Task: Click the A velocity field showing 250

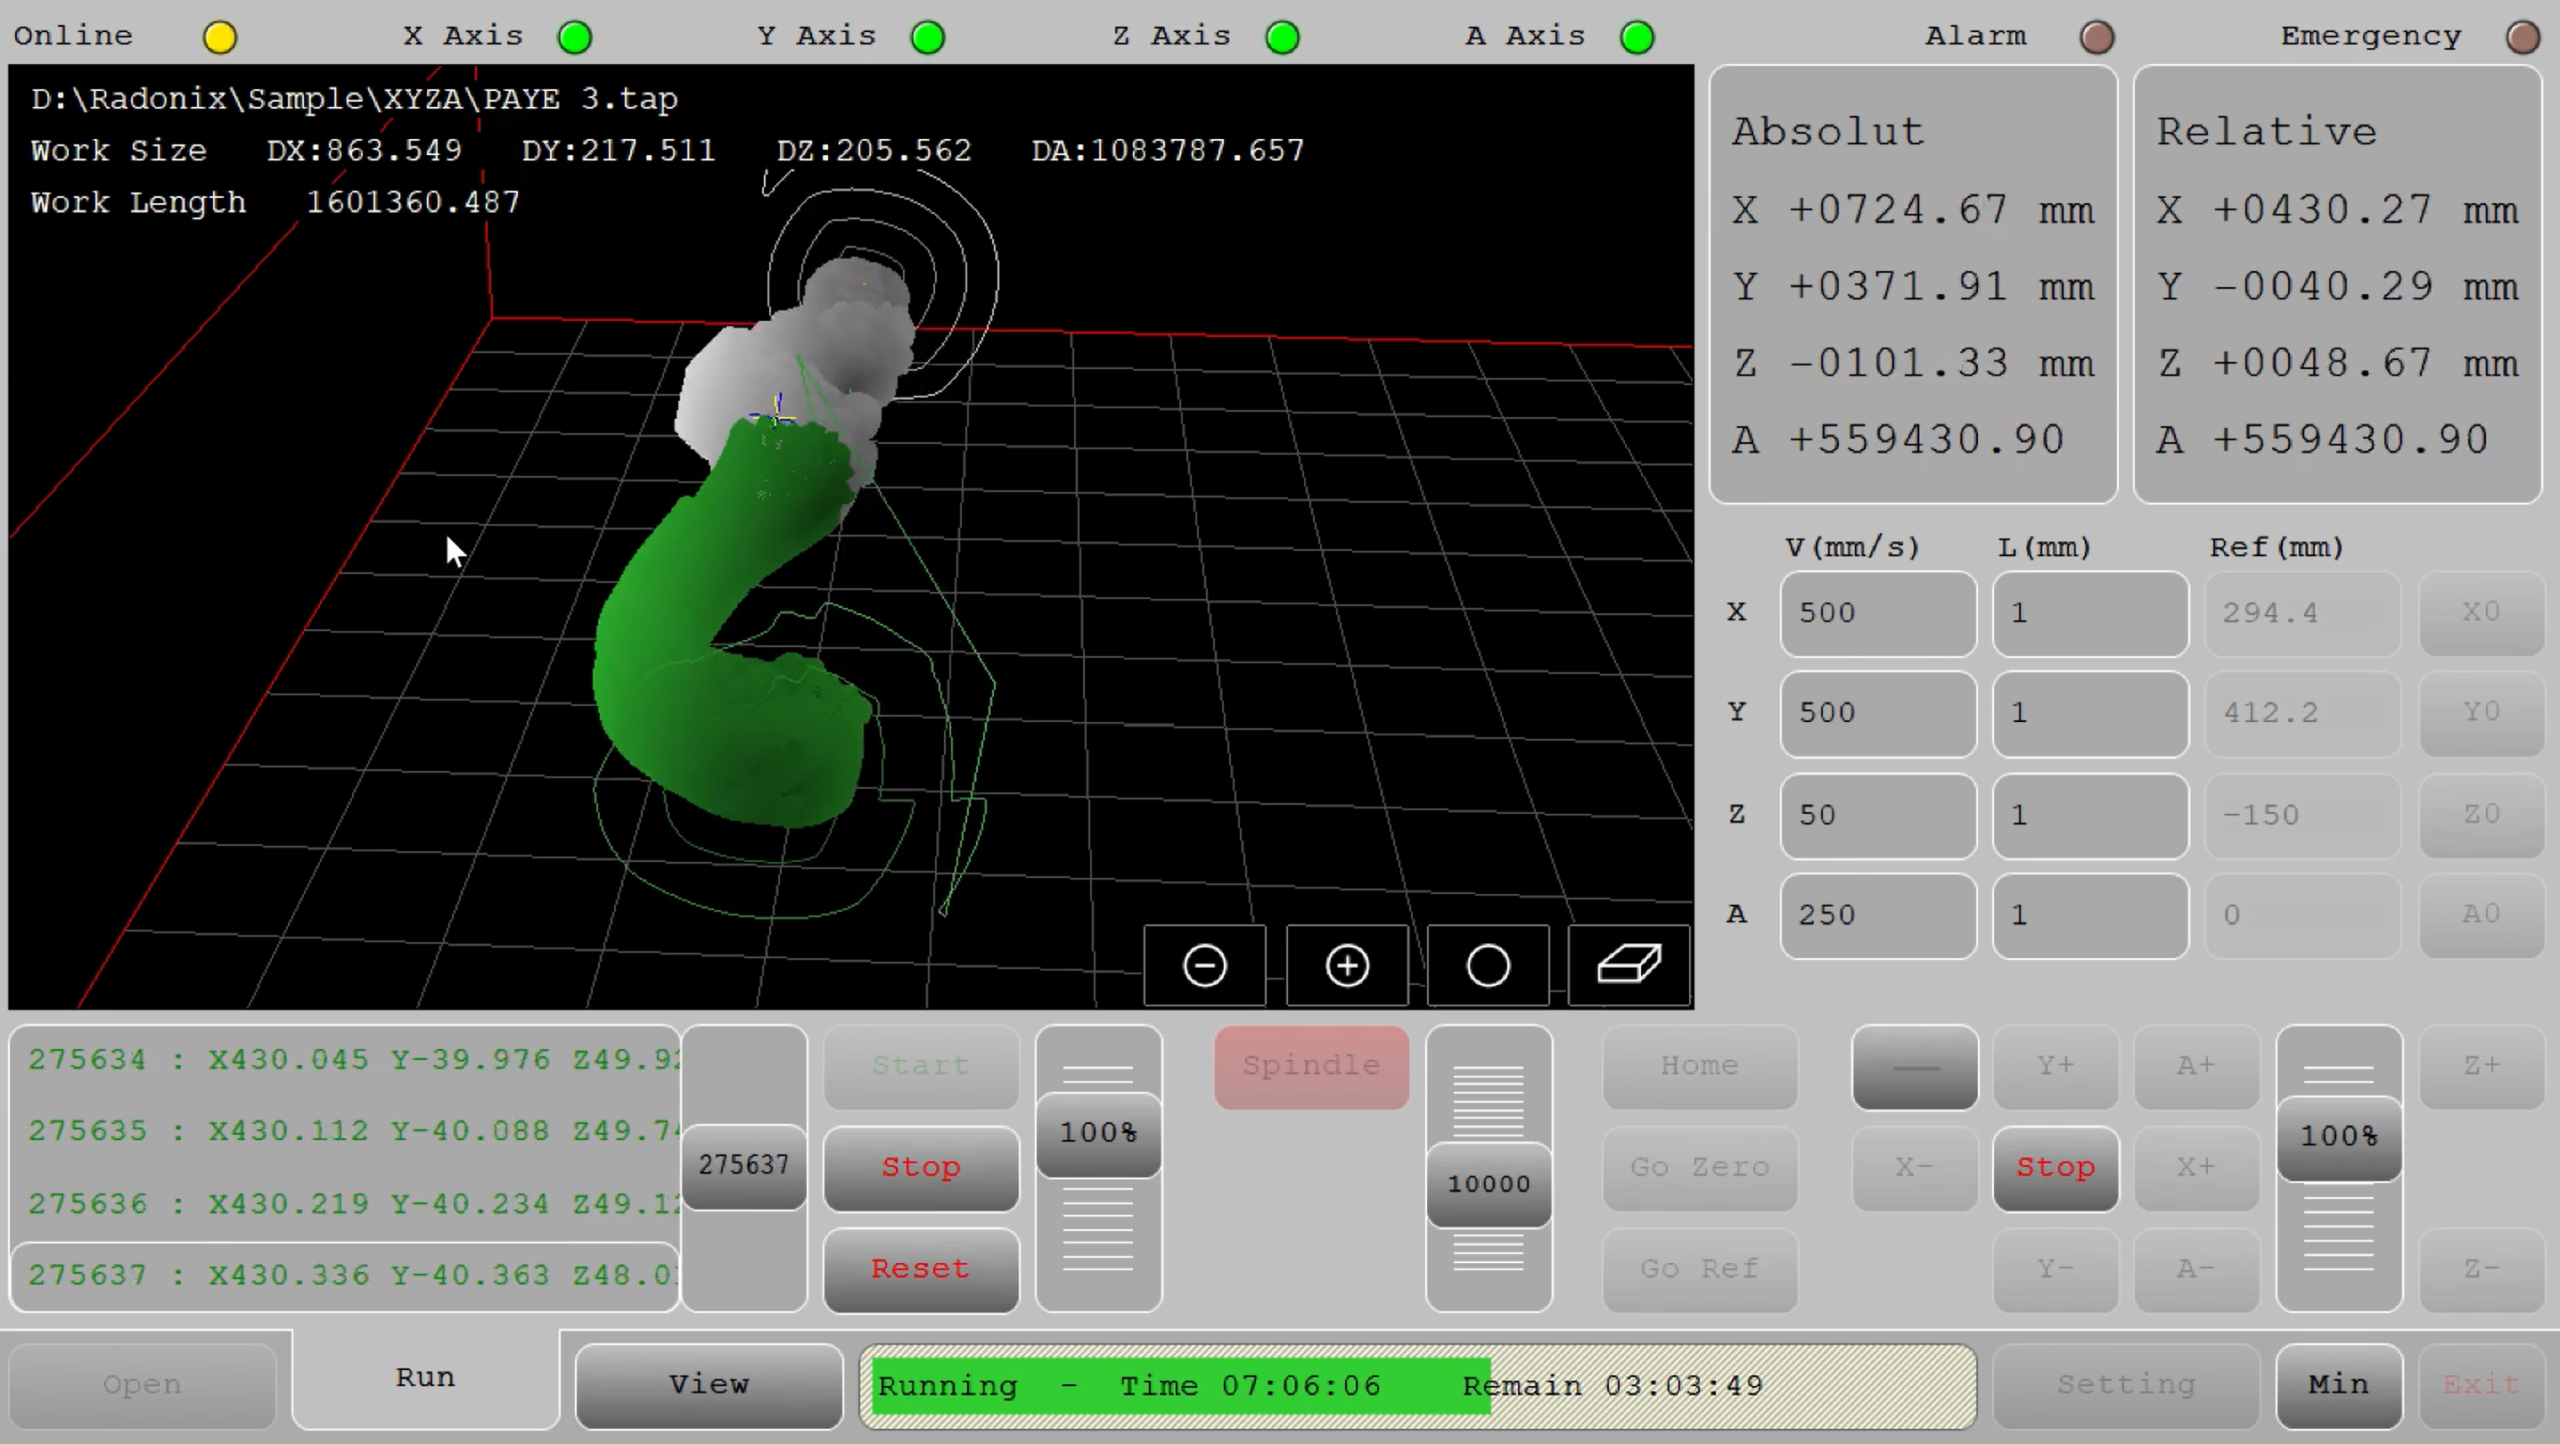Action: [x=1878, y=915]
